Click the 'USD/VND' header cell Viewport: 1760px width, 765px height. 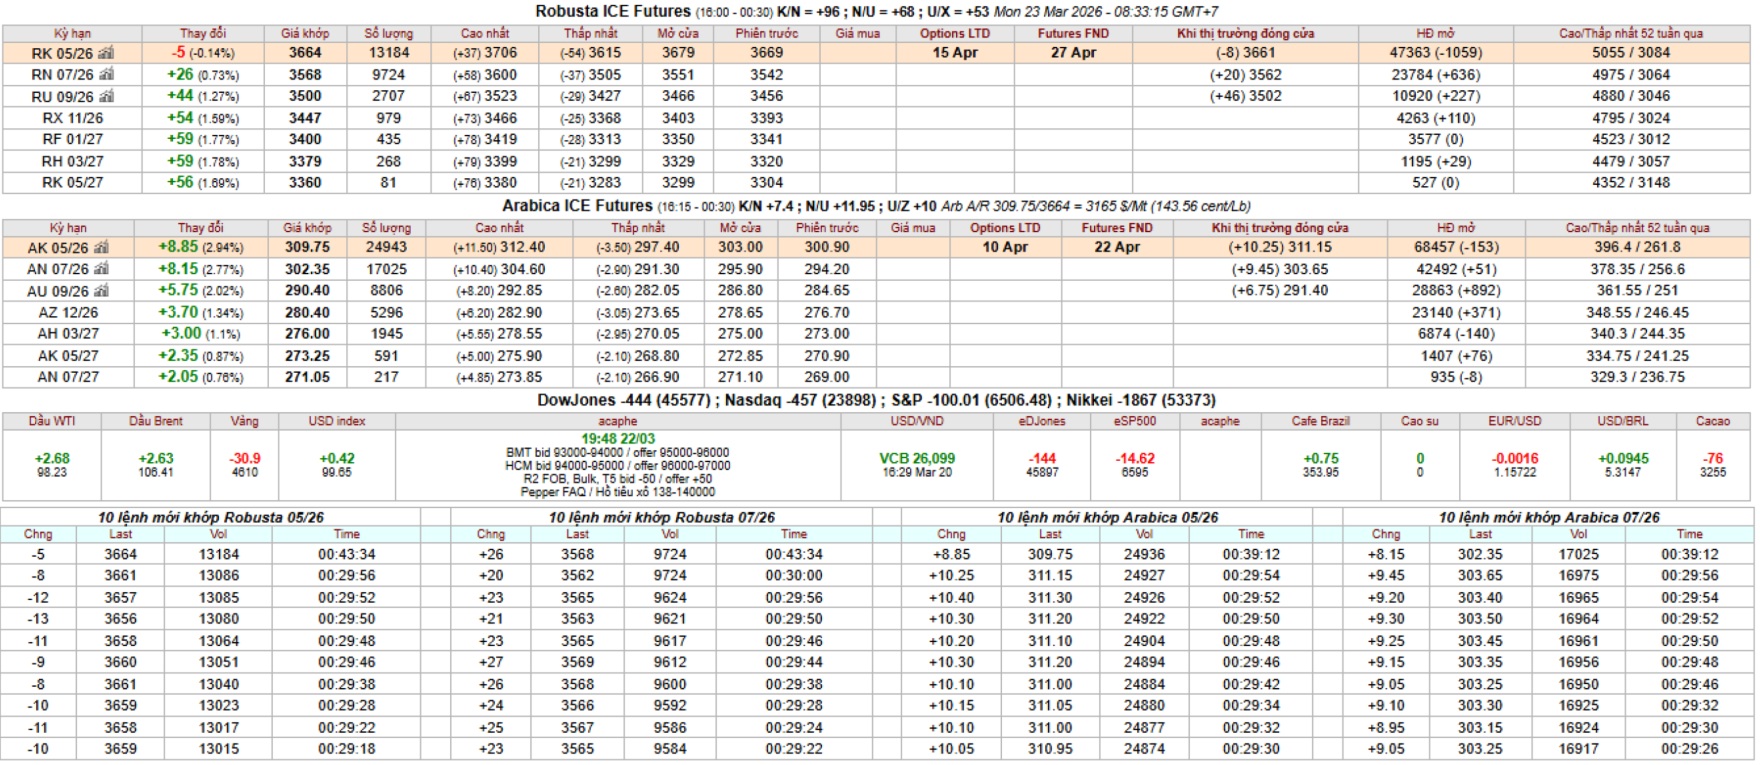[916, 421]
